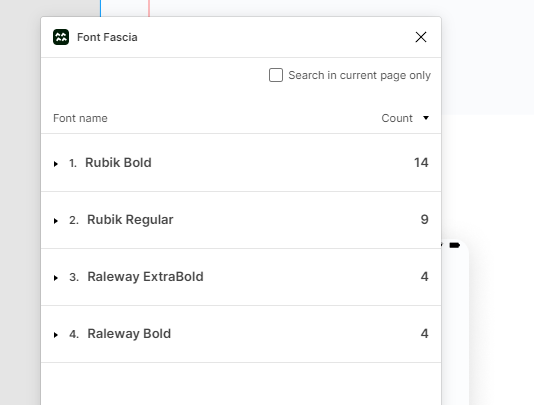This screenshot has height=405, width=534.
Task: Toggle Count sort order arrow
Action: coord(426,118)
